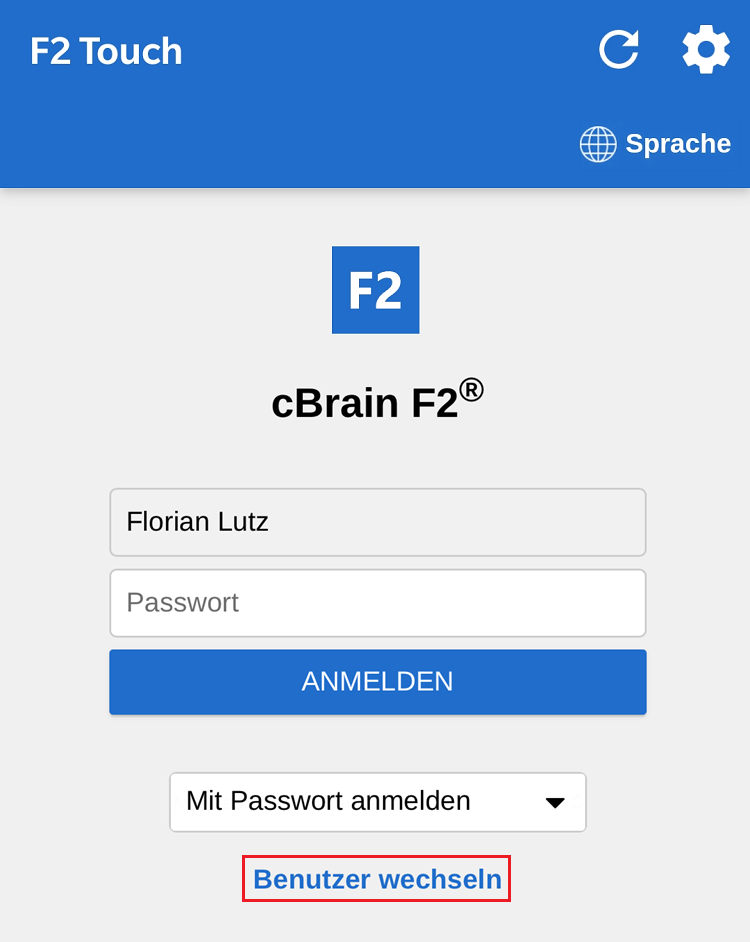The image size is (750, 942).
Task: Click the globe language icon
Action: 598,144
